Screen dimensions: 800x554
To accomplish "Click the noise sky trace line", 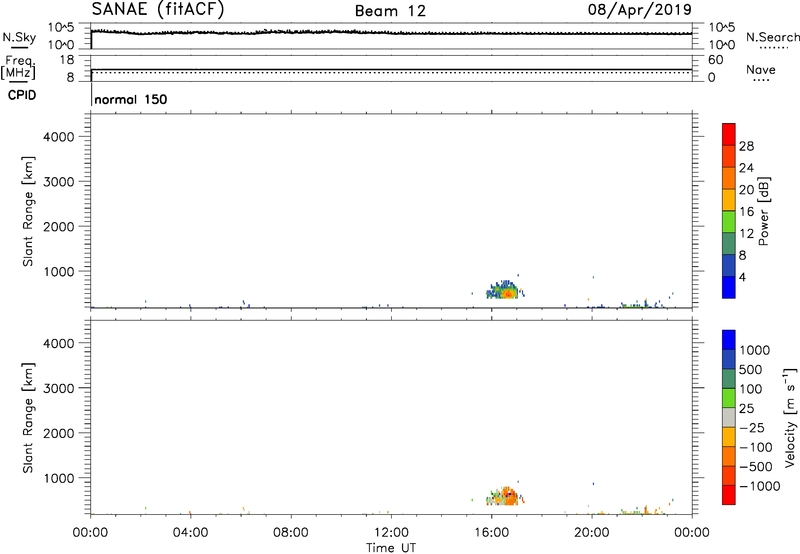I will tap(391, 33).
